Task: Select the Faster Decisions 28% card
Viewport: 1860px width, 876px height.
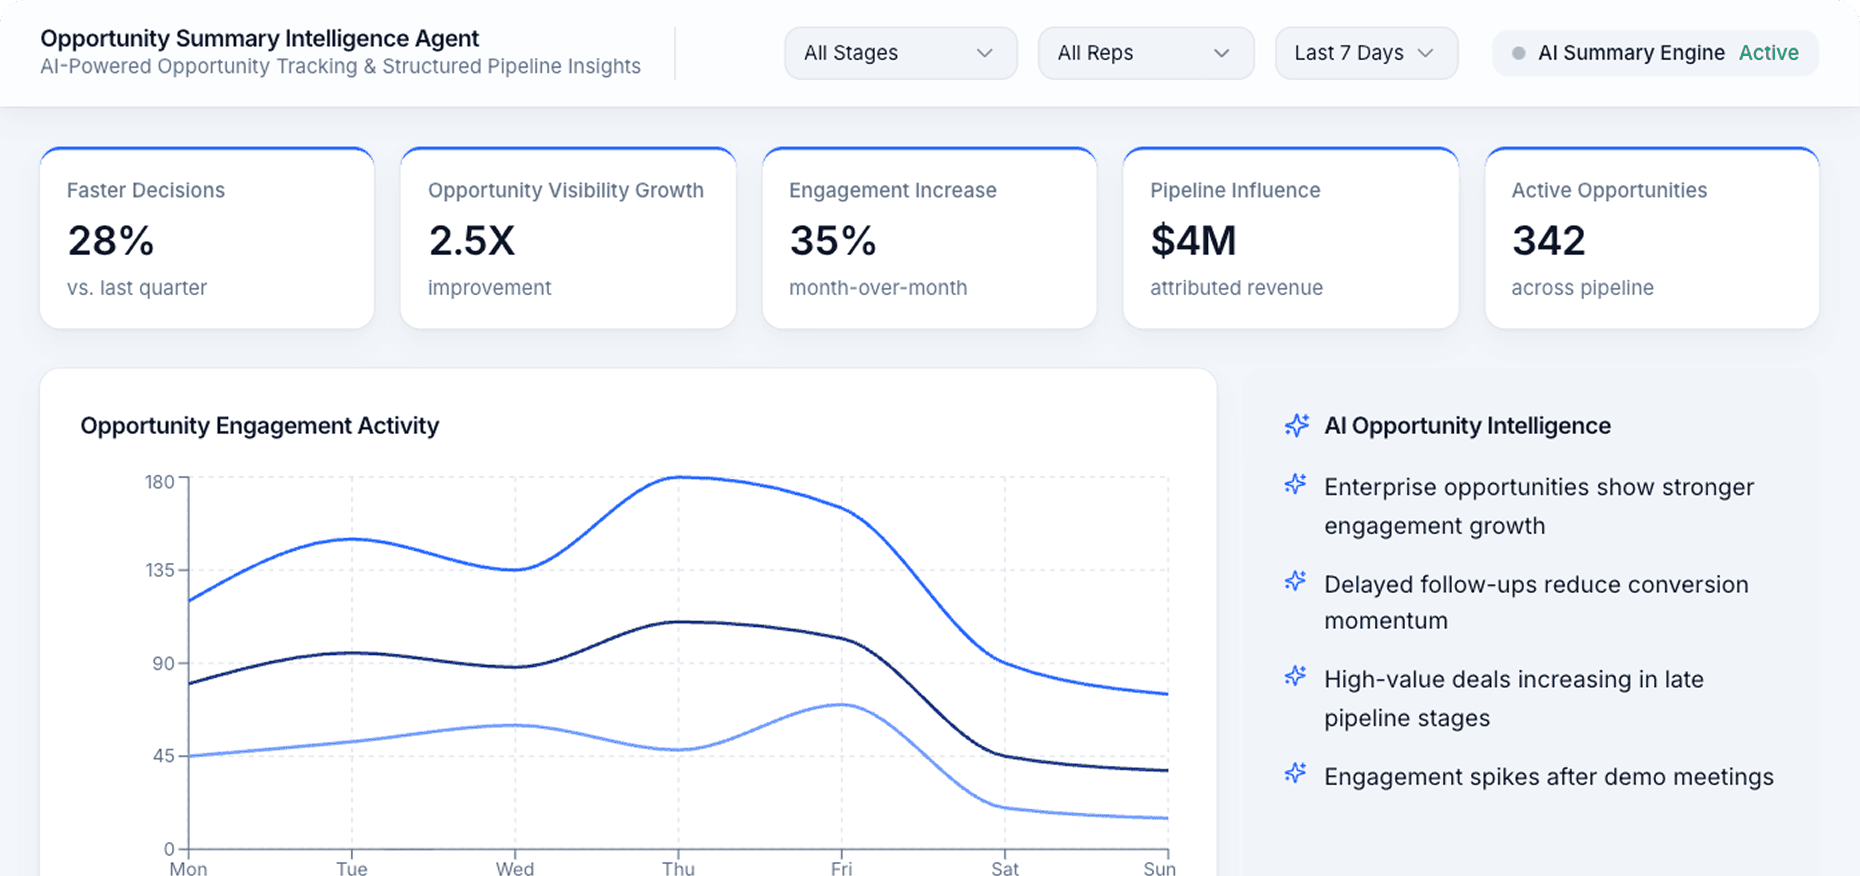Action: pos(207,238)
